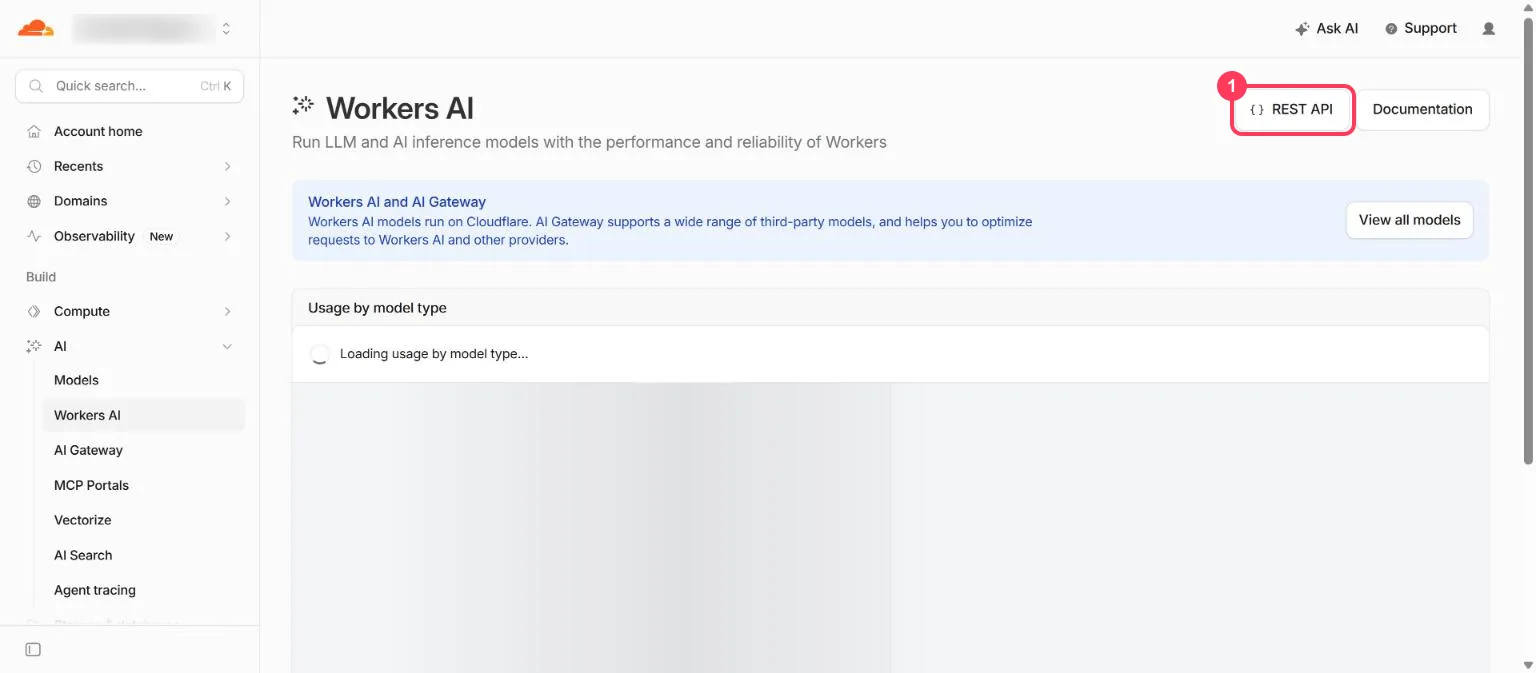Viewport: 1536px width, 673px height.
Task: Click the AI sparkle sidebar icon
Action: 34,346
